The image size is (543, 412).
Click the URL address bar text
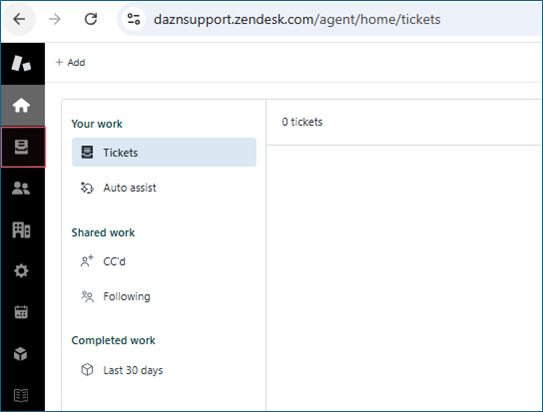[x=297, y=19]
